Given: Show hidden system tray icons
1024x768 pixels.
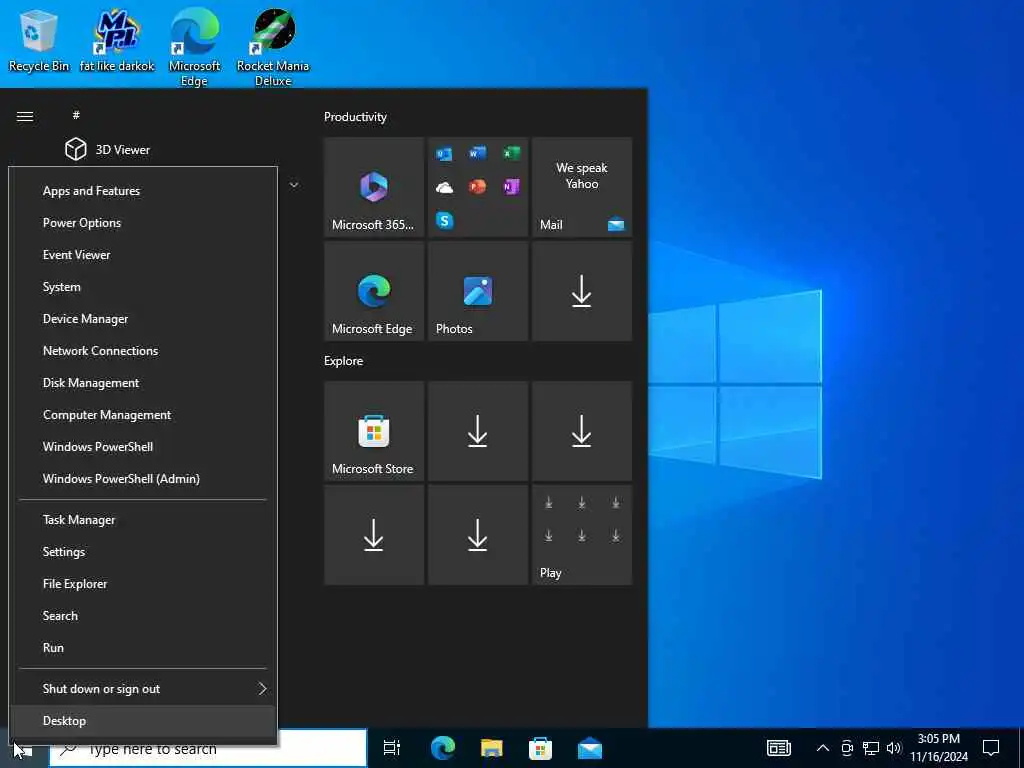Looking at the screenshot, I should (823, 748).
